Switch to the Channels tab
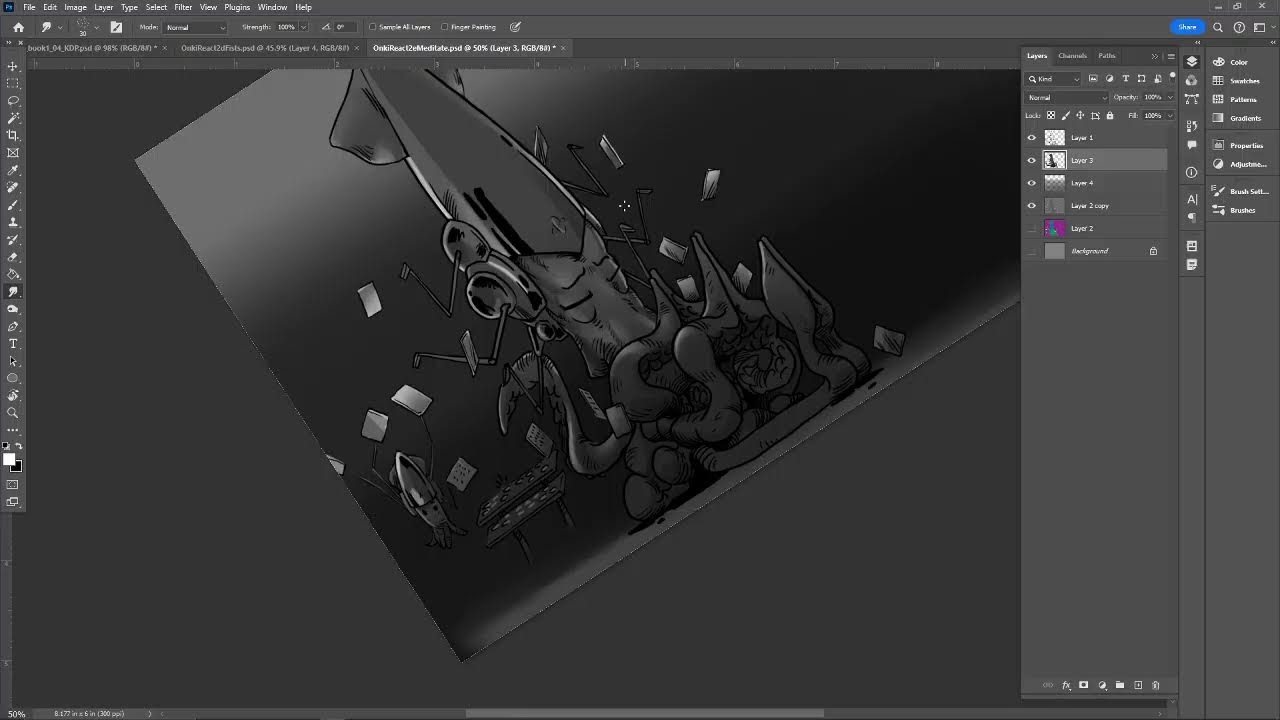This screenshot has height=720, width=1280. [1072, 56]
